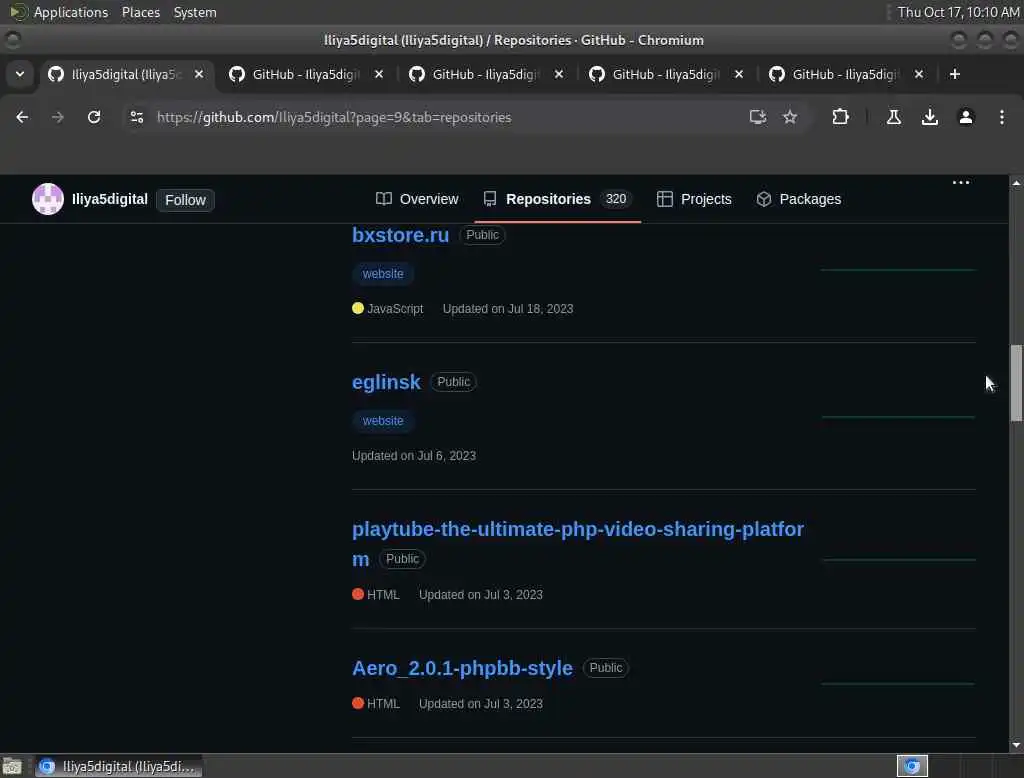
Task: Click the Iliya5digital profile avatar
Action: point(48,199)
